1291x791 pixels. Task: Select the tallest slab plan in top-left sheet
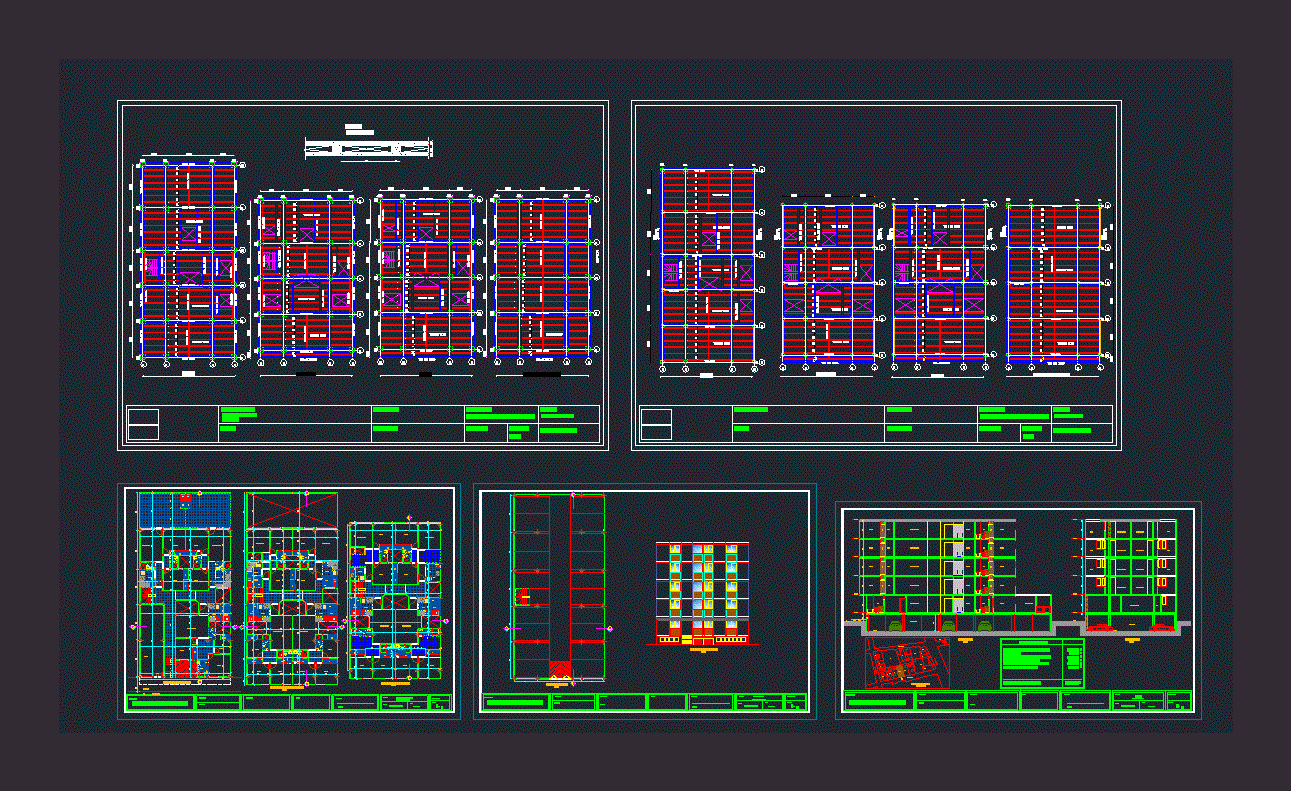(188, 263)
